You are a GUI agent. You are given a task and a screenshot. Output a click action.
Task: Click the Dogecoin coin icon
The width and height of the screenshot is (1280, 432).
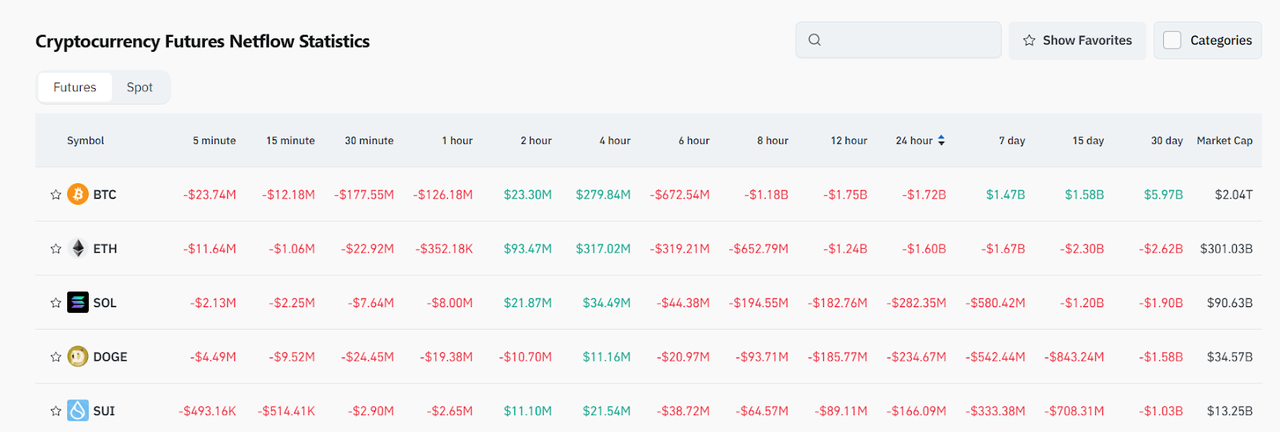78,356
